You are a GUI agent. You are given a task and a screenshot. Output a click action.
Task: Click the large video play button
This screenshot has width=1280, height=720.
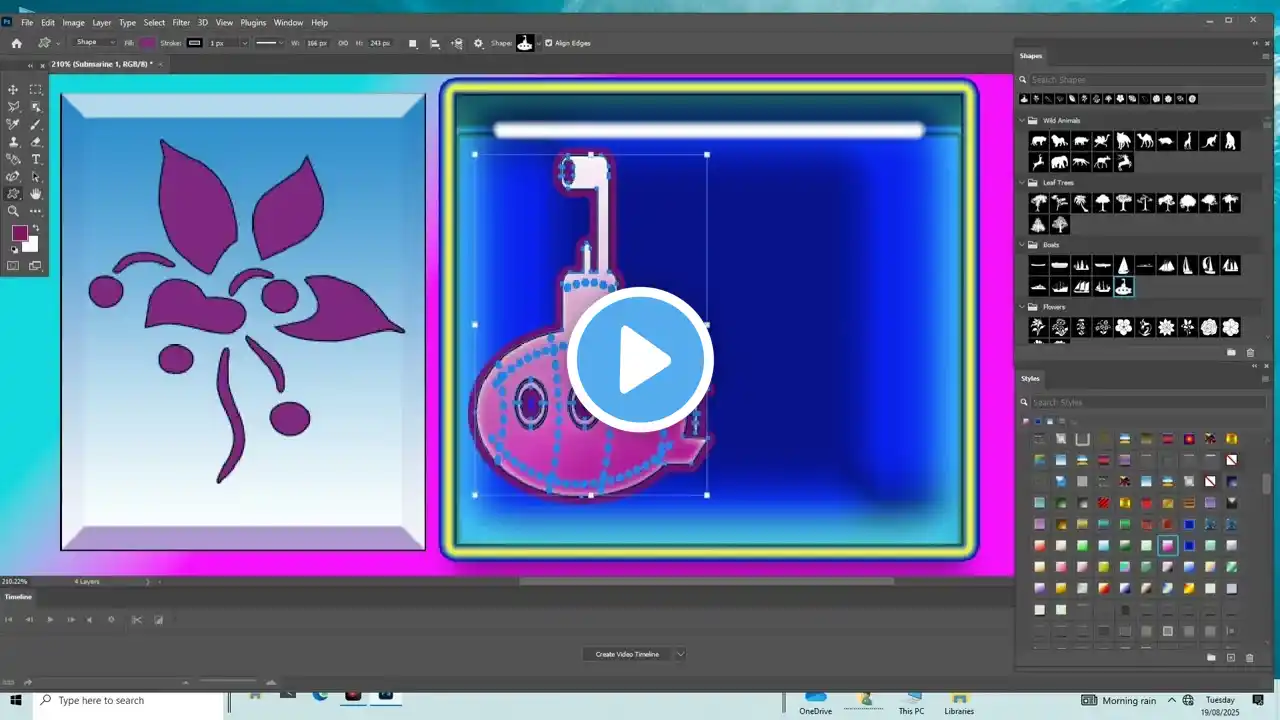[x=640, y=360]
